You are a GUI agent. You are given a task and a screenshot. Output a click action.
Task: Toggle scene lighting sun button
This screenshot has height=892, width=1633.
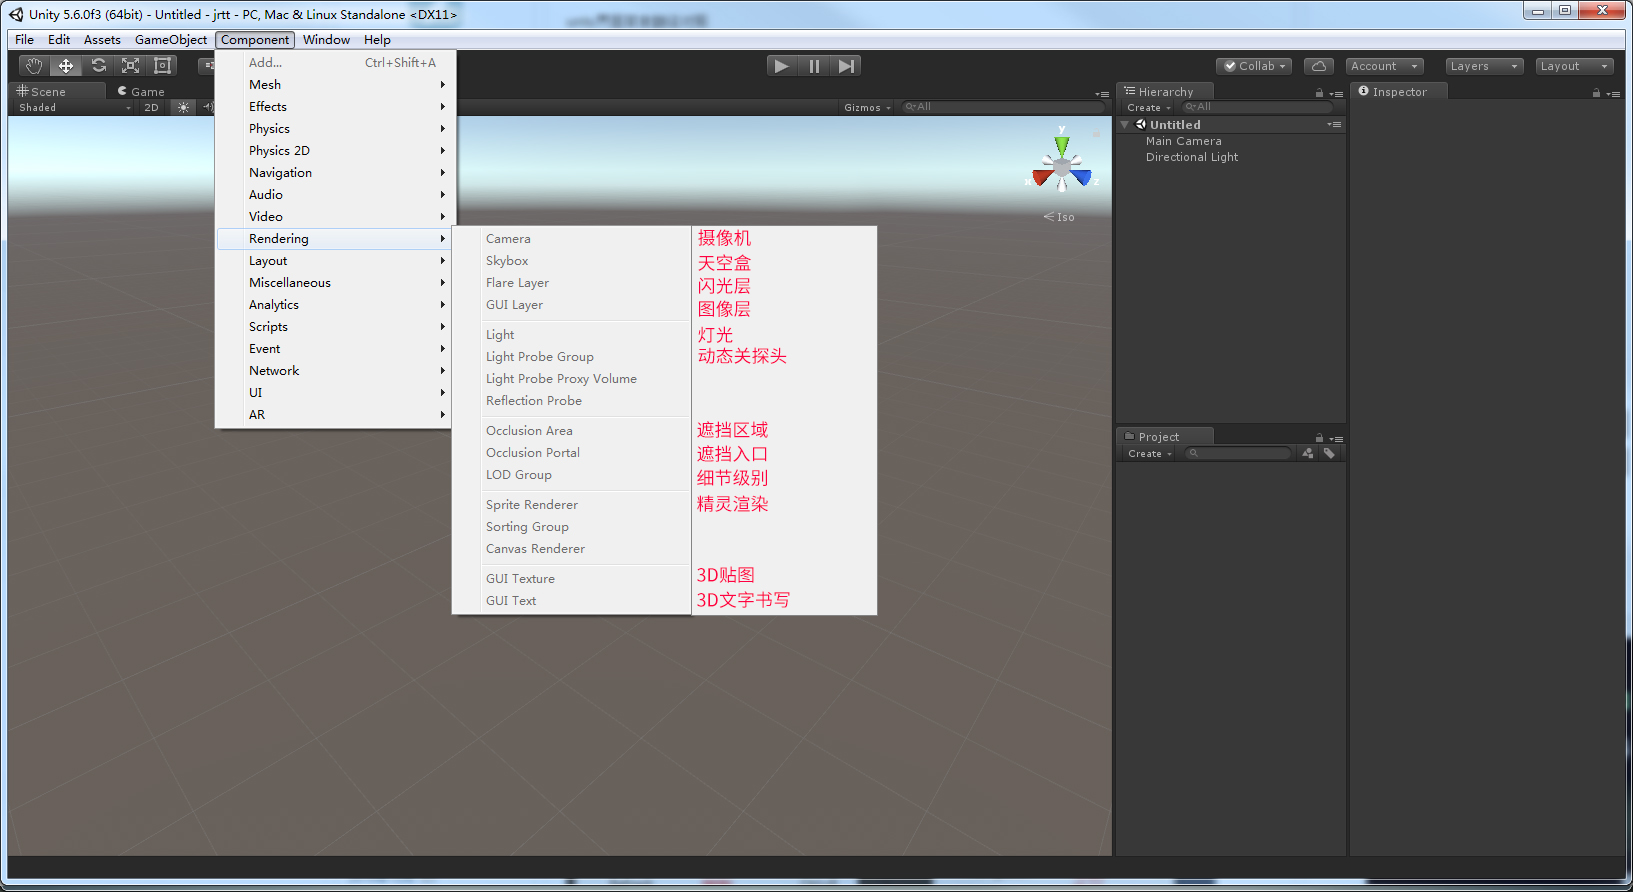(x=183, y=108)
